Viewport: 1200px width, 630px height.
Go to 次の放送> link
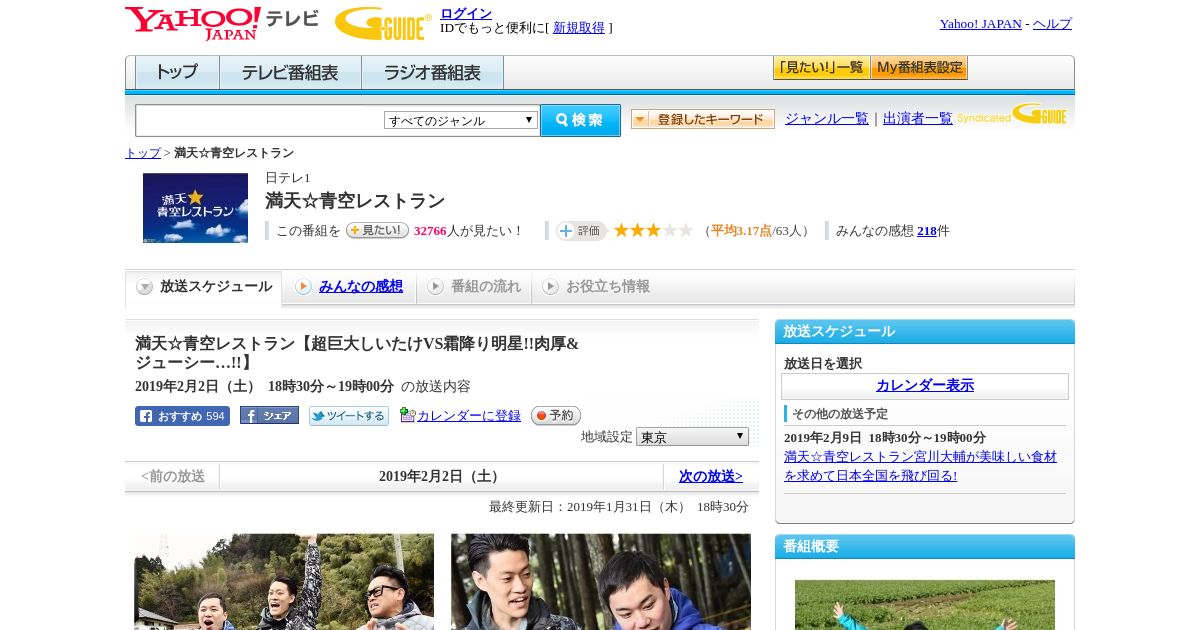click(x=711, y=477)
